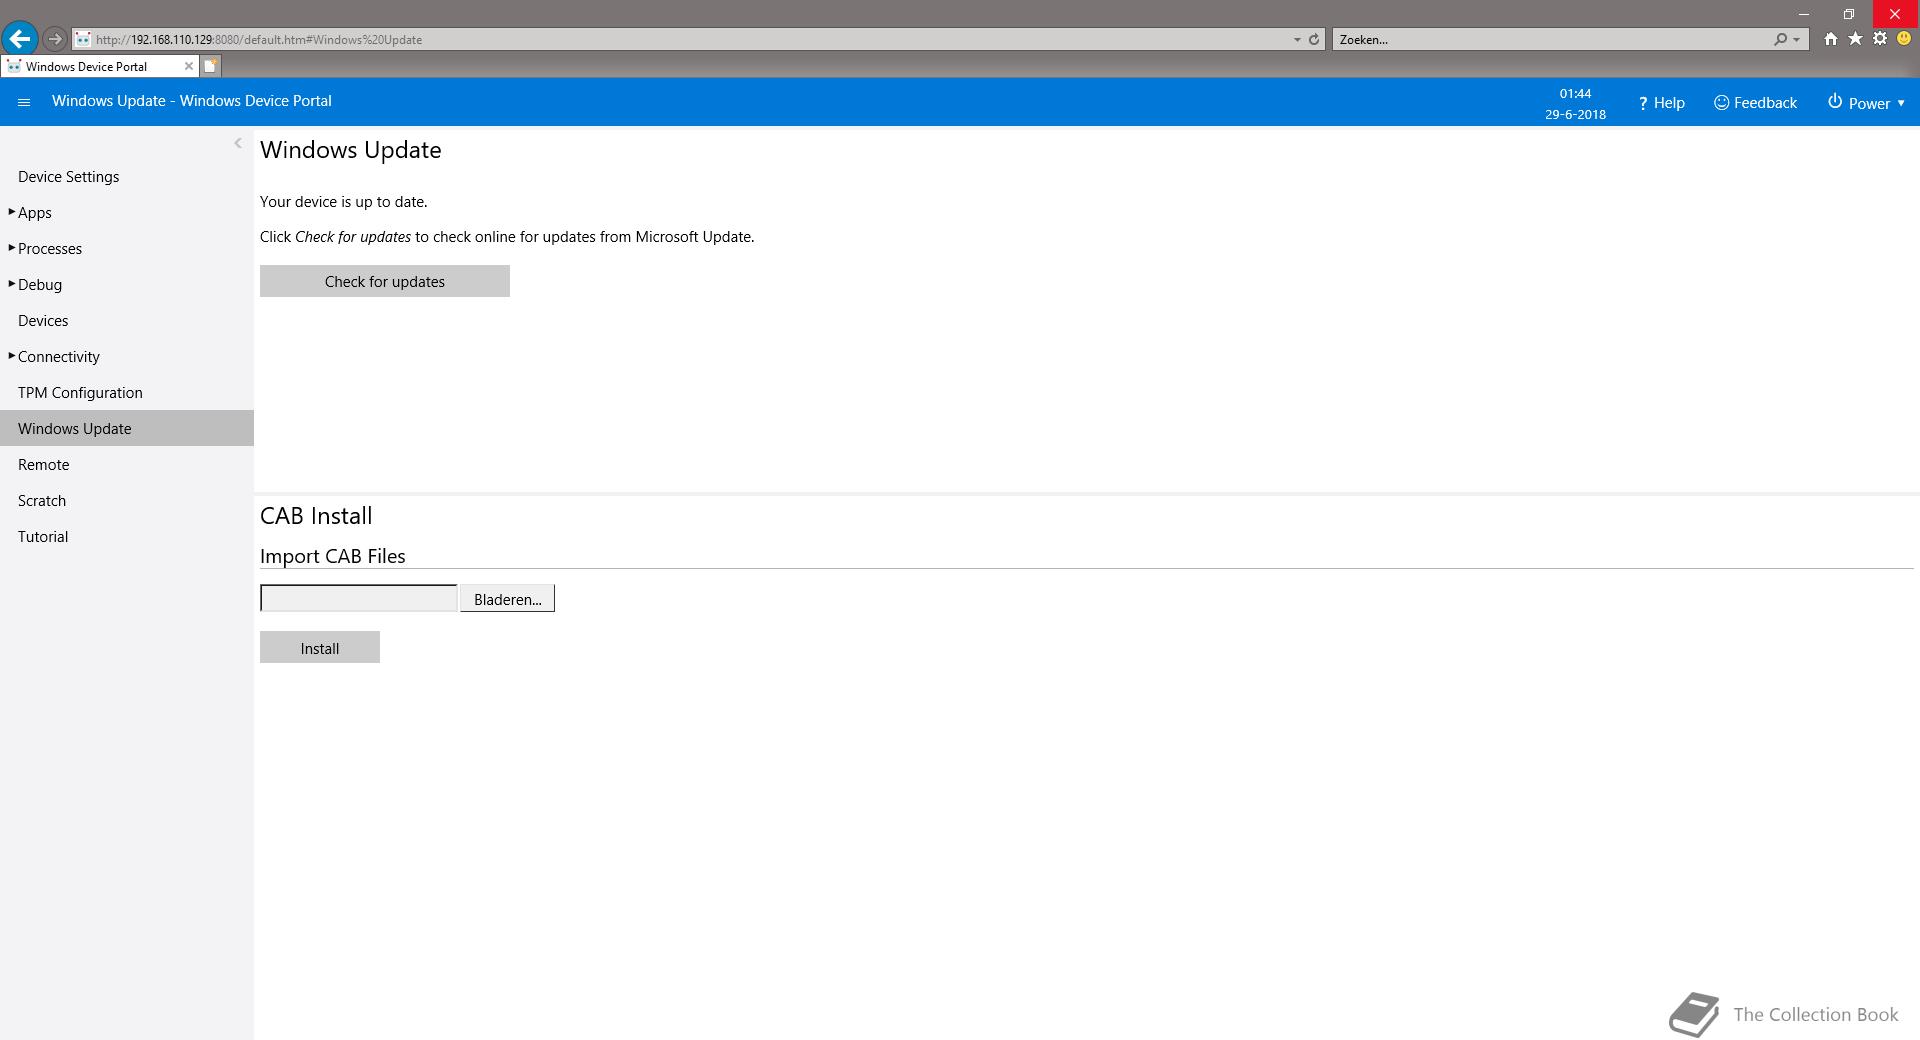Expand the Connectivity tree node
The image size is (1920, 1040).
click(x=11, y=356)
